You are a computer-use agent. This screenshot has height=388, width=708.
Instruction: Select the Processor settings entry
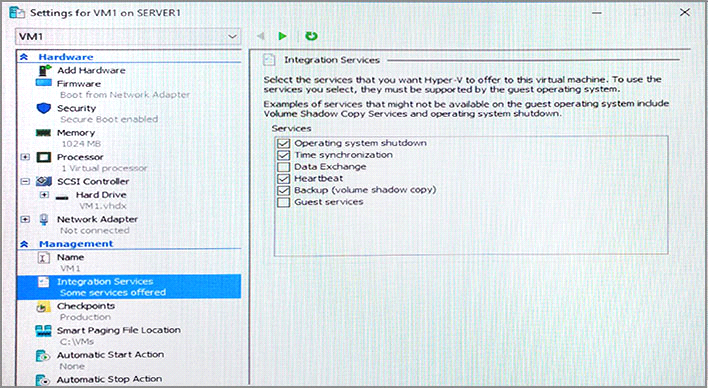point(80,157)
